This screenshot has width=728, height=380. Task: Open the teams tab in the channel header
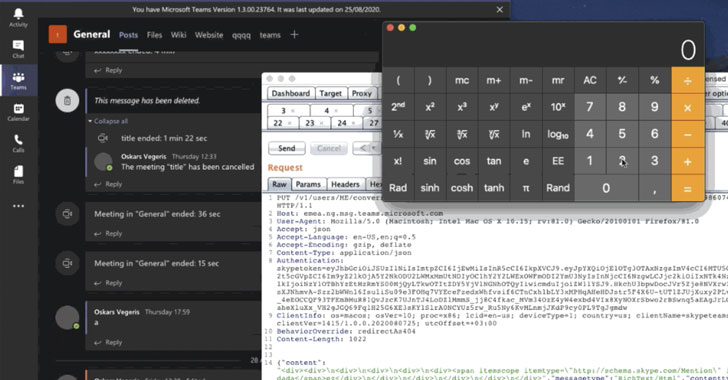(270, 35)
